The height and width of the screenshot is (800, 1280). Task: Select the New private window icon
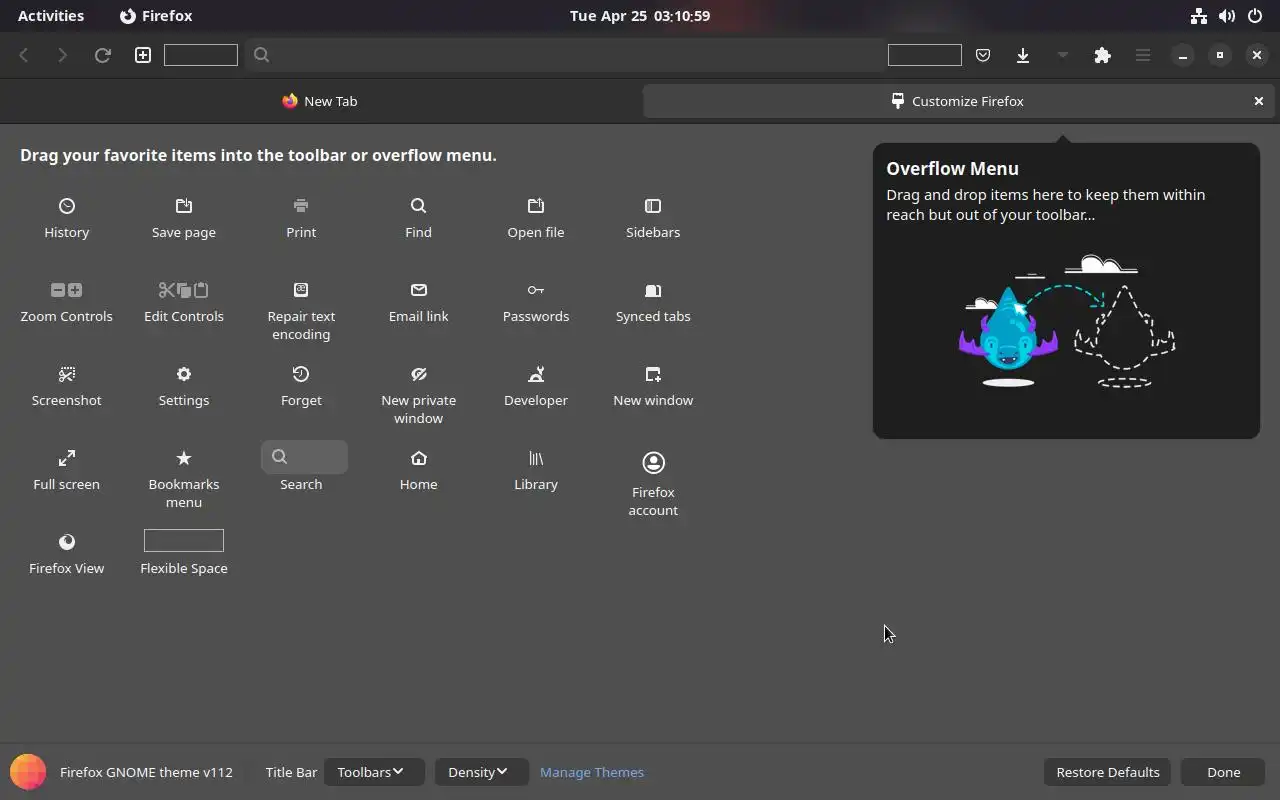[418, 374]
